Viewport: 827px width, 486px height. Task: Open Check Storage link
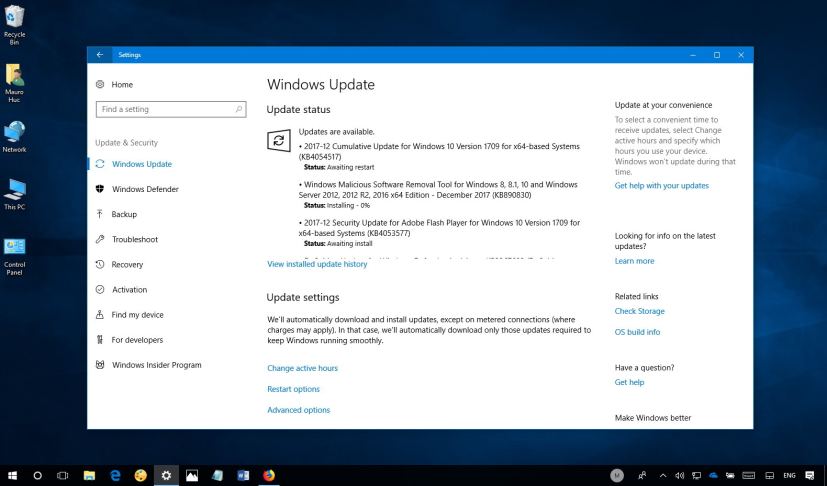coord(639,311)
